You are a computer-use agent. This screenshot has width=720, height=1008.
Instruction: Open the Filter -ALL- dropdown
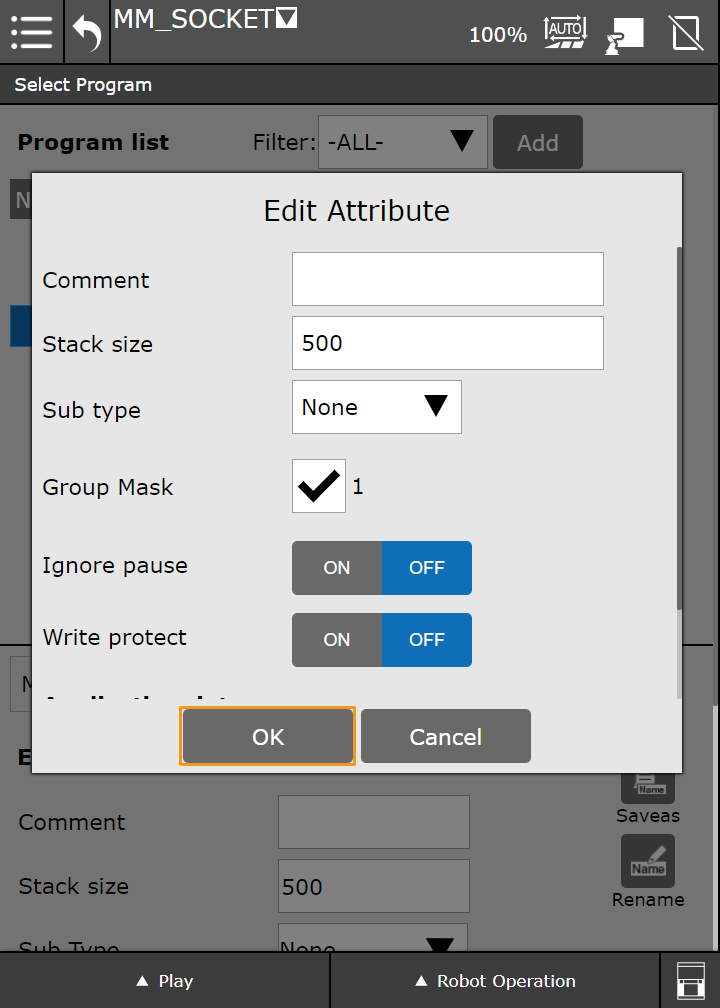402,142
